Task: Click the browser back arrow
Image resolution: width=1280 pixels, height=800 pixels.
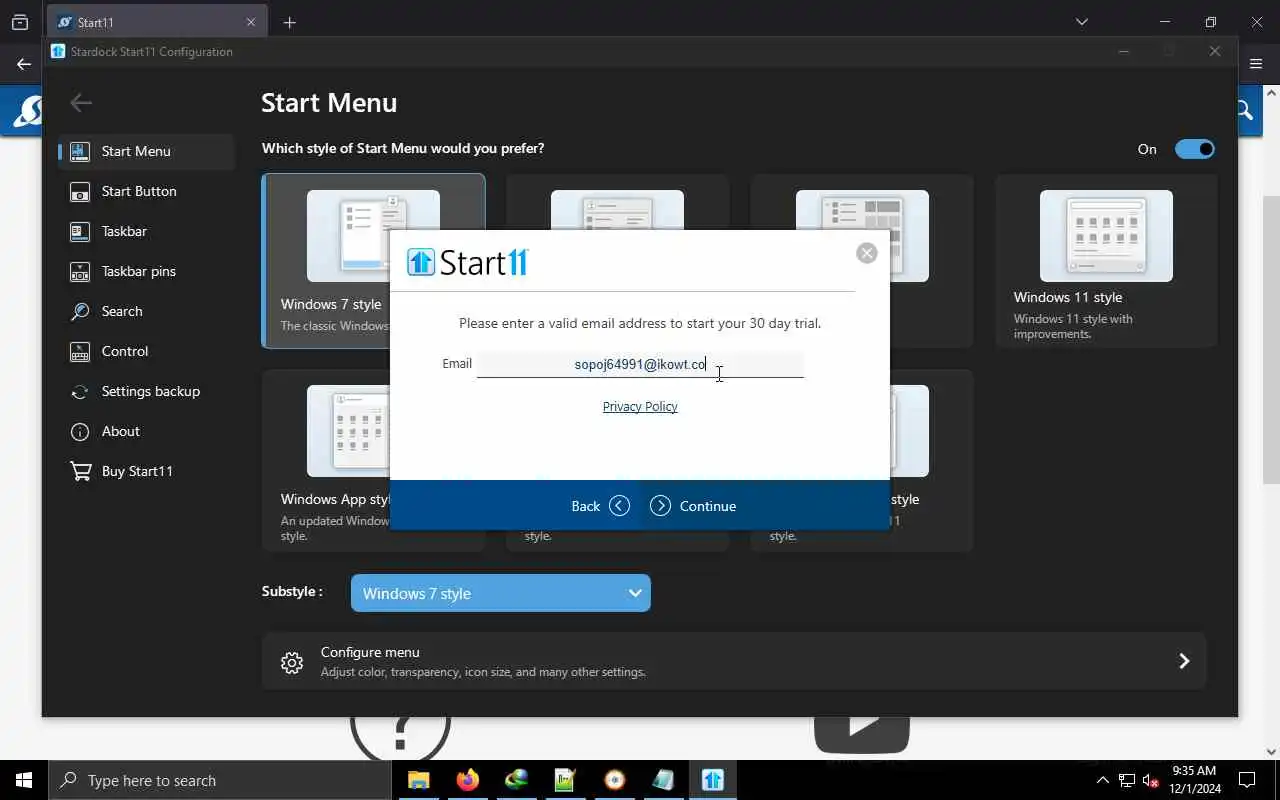Action: point(24,64)
